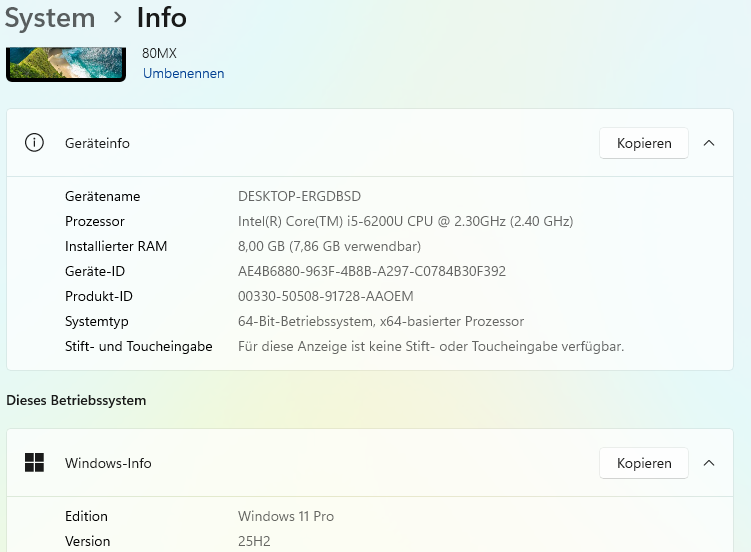Click the Version label
751x552 pixels.
click(x=88, y=541)
